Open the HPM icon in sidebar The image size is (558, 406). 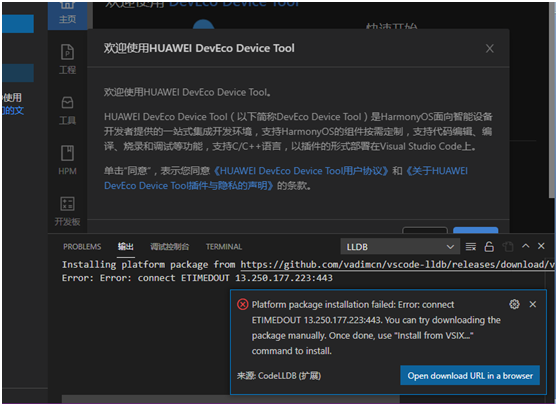pos(67,160)
